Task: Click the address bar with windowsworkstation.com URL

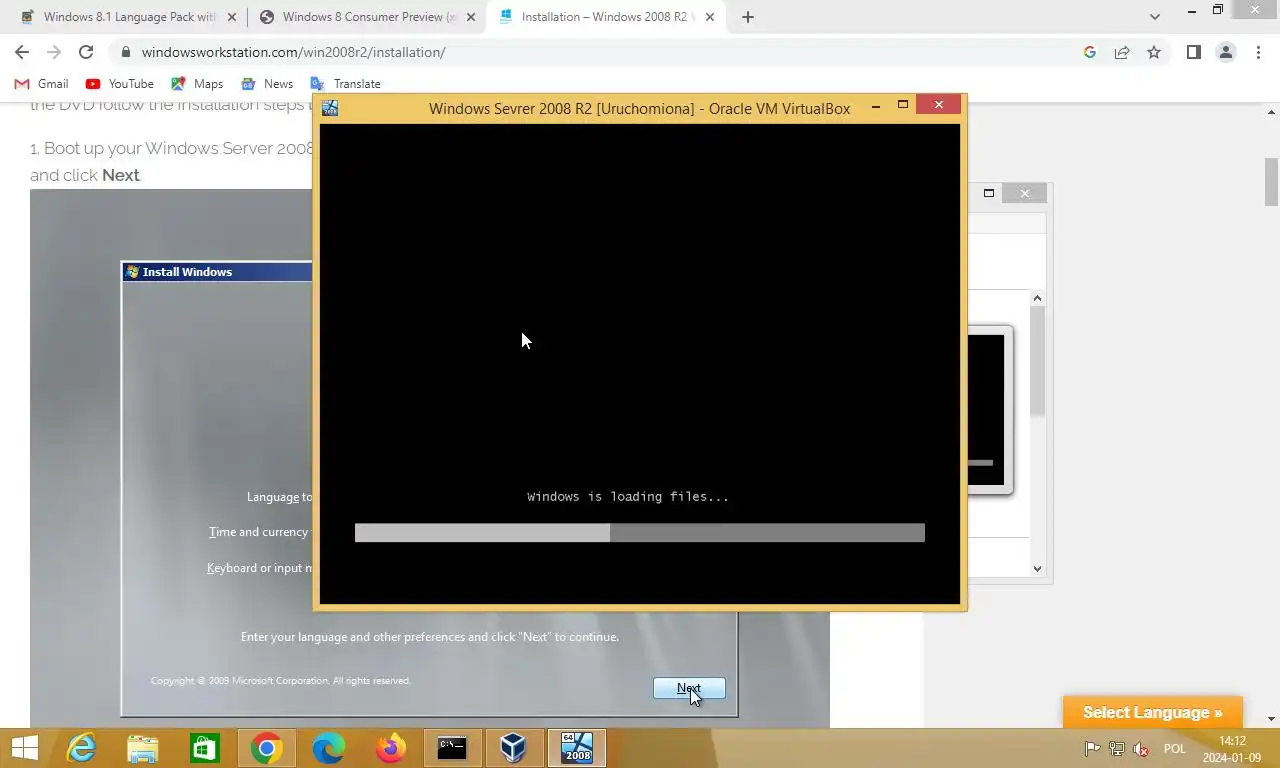Action: coord(600,52)
